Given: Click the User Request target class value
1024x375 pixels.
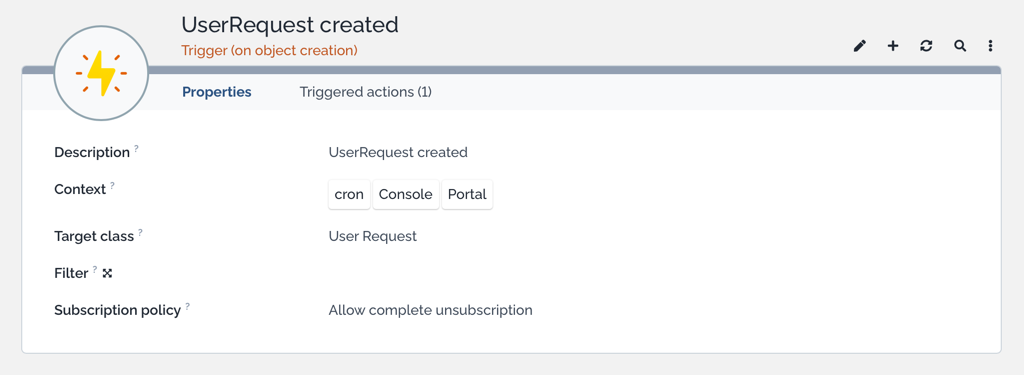Looking at the screenshot, I should click(373, 236).
